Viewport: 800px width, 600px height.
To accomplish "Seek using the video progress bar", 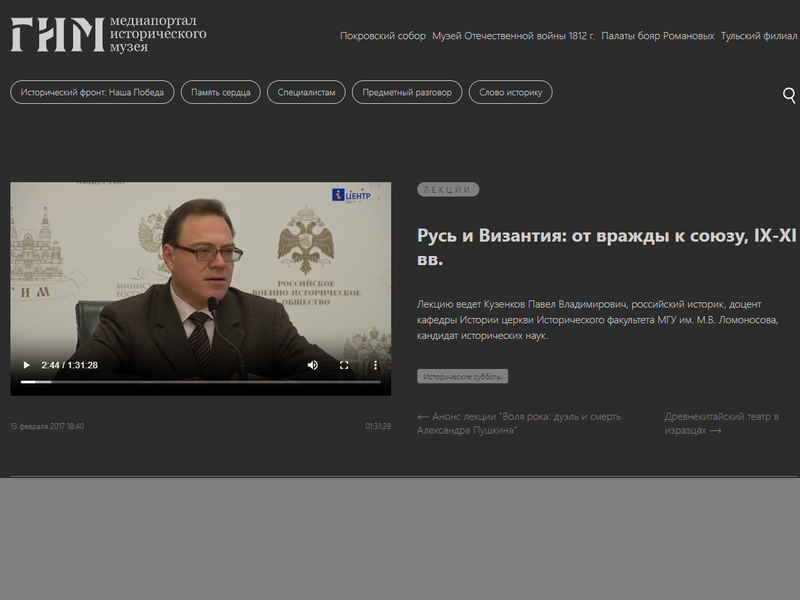I will point(201,382).
